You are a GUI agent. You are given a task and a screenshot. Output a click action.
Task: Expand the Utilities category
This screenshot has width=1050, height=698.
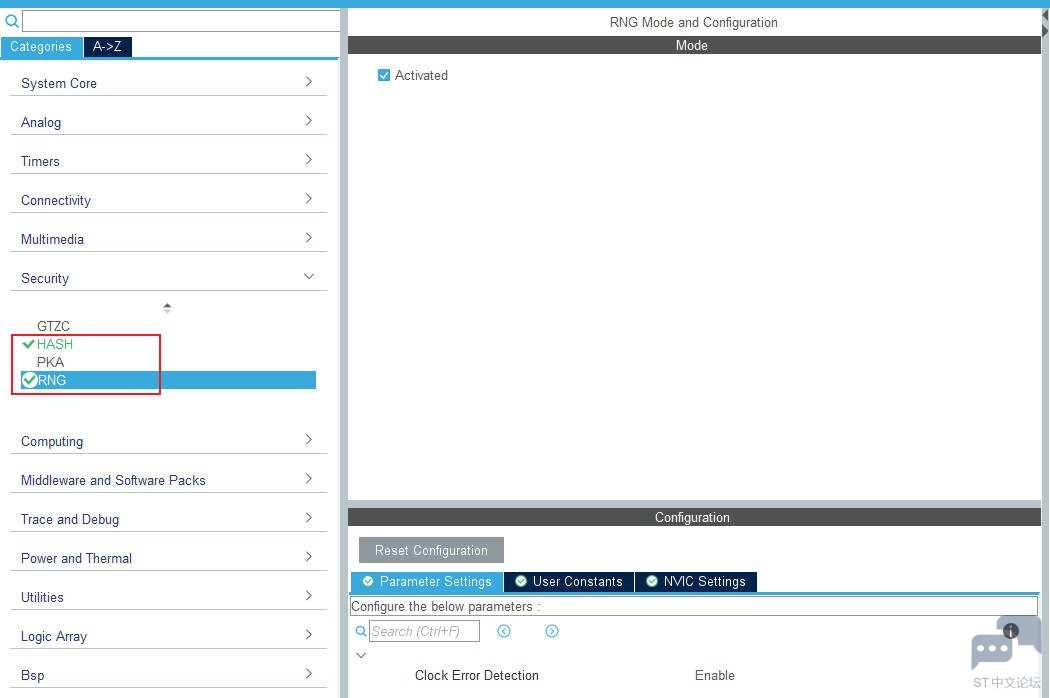click(x=167, y=596)
